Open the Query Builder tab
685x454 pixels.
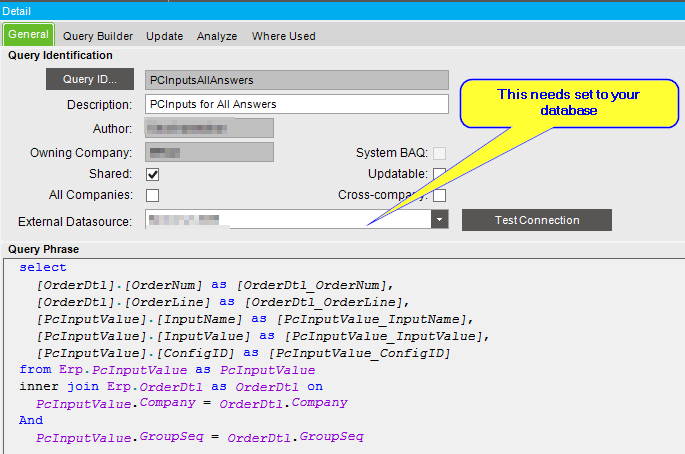pos(98,36)
